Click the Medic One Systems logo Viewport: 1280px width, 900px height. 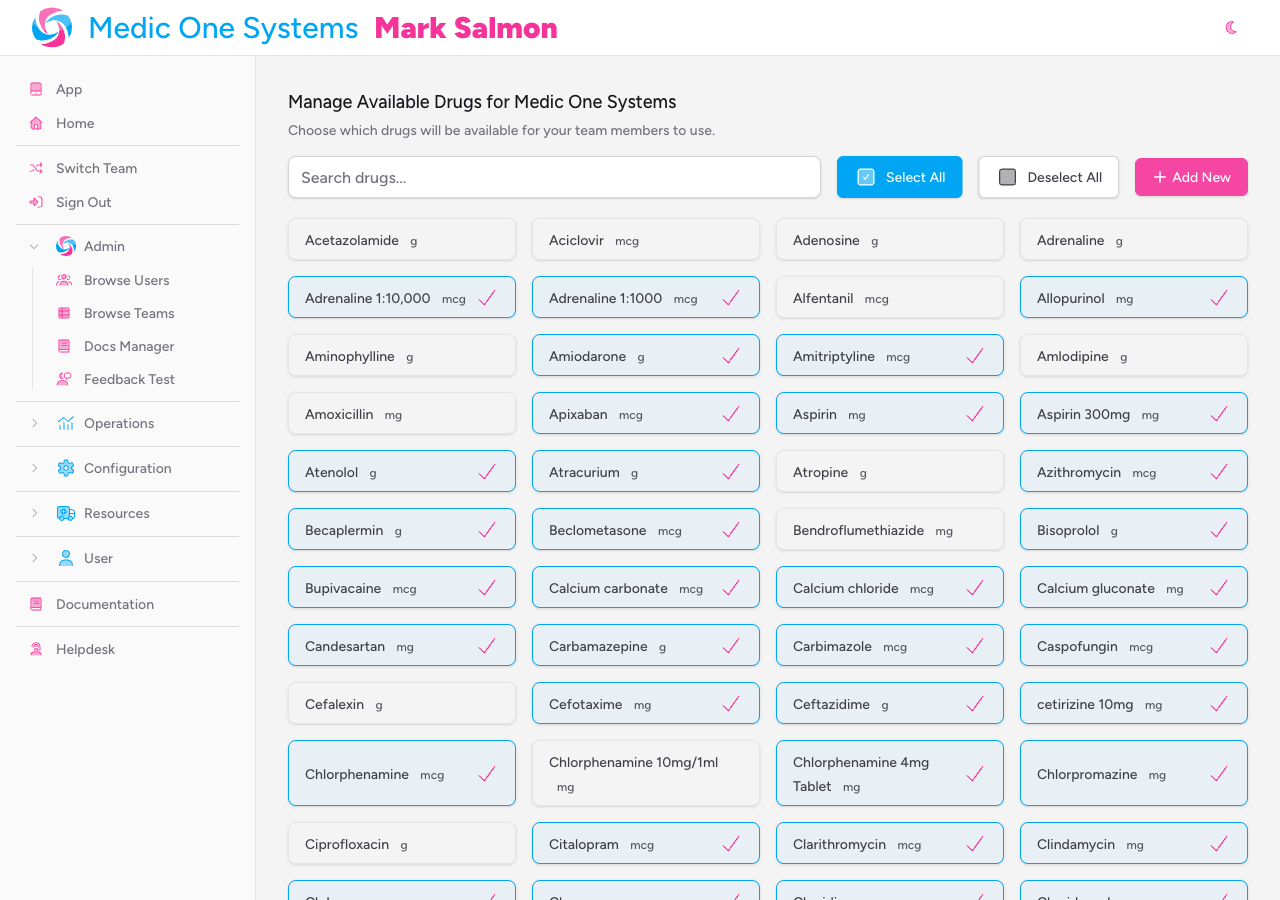50,27
